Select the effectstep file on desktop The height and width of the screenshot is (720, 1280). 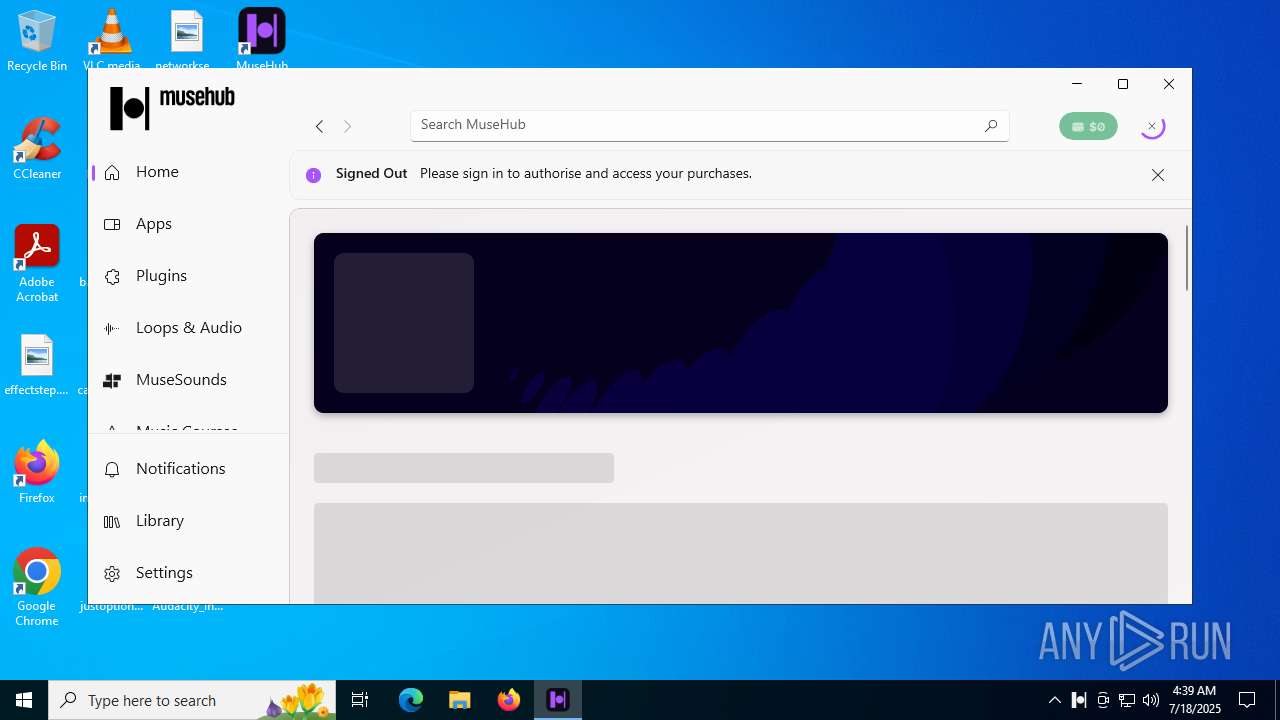(37, 365)
